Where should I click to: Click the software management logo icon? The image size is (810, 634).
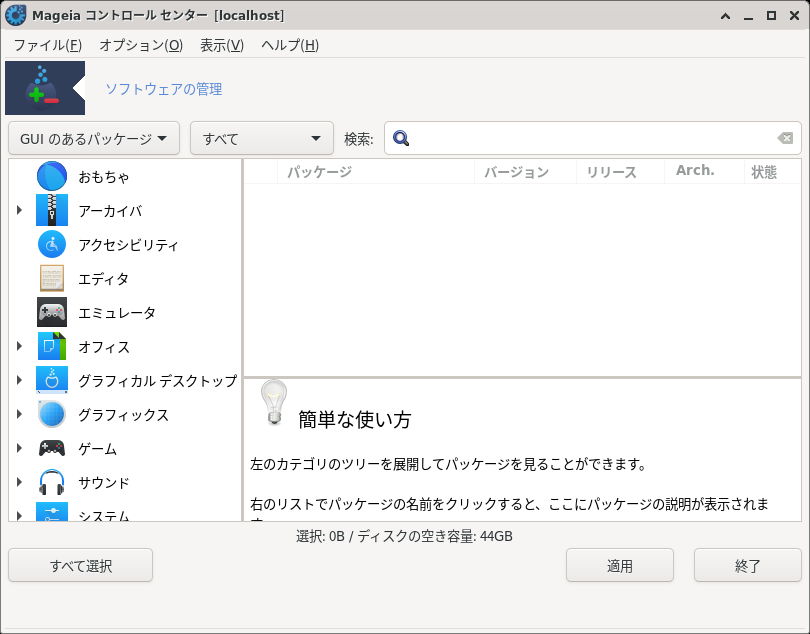point(45,88)
